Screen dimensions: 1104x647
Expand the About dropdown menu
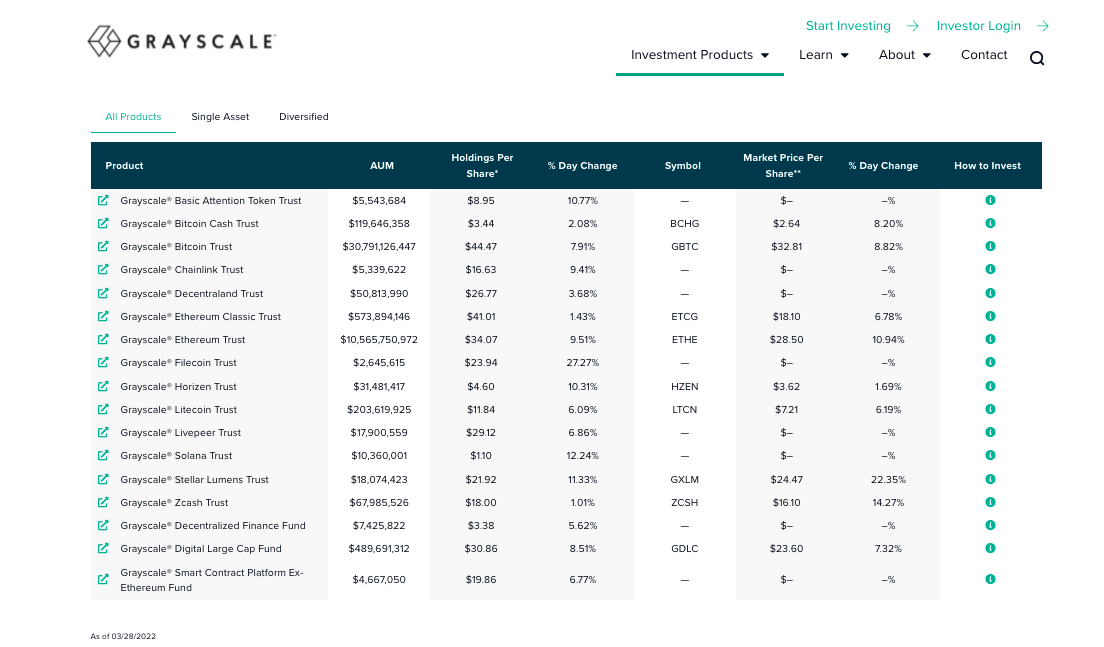(x=904, y=55)
